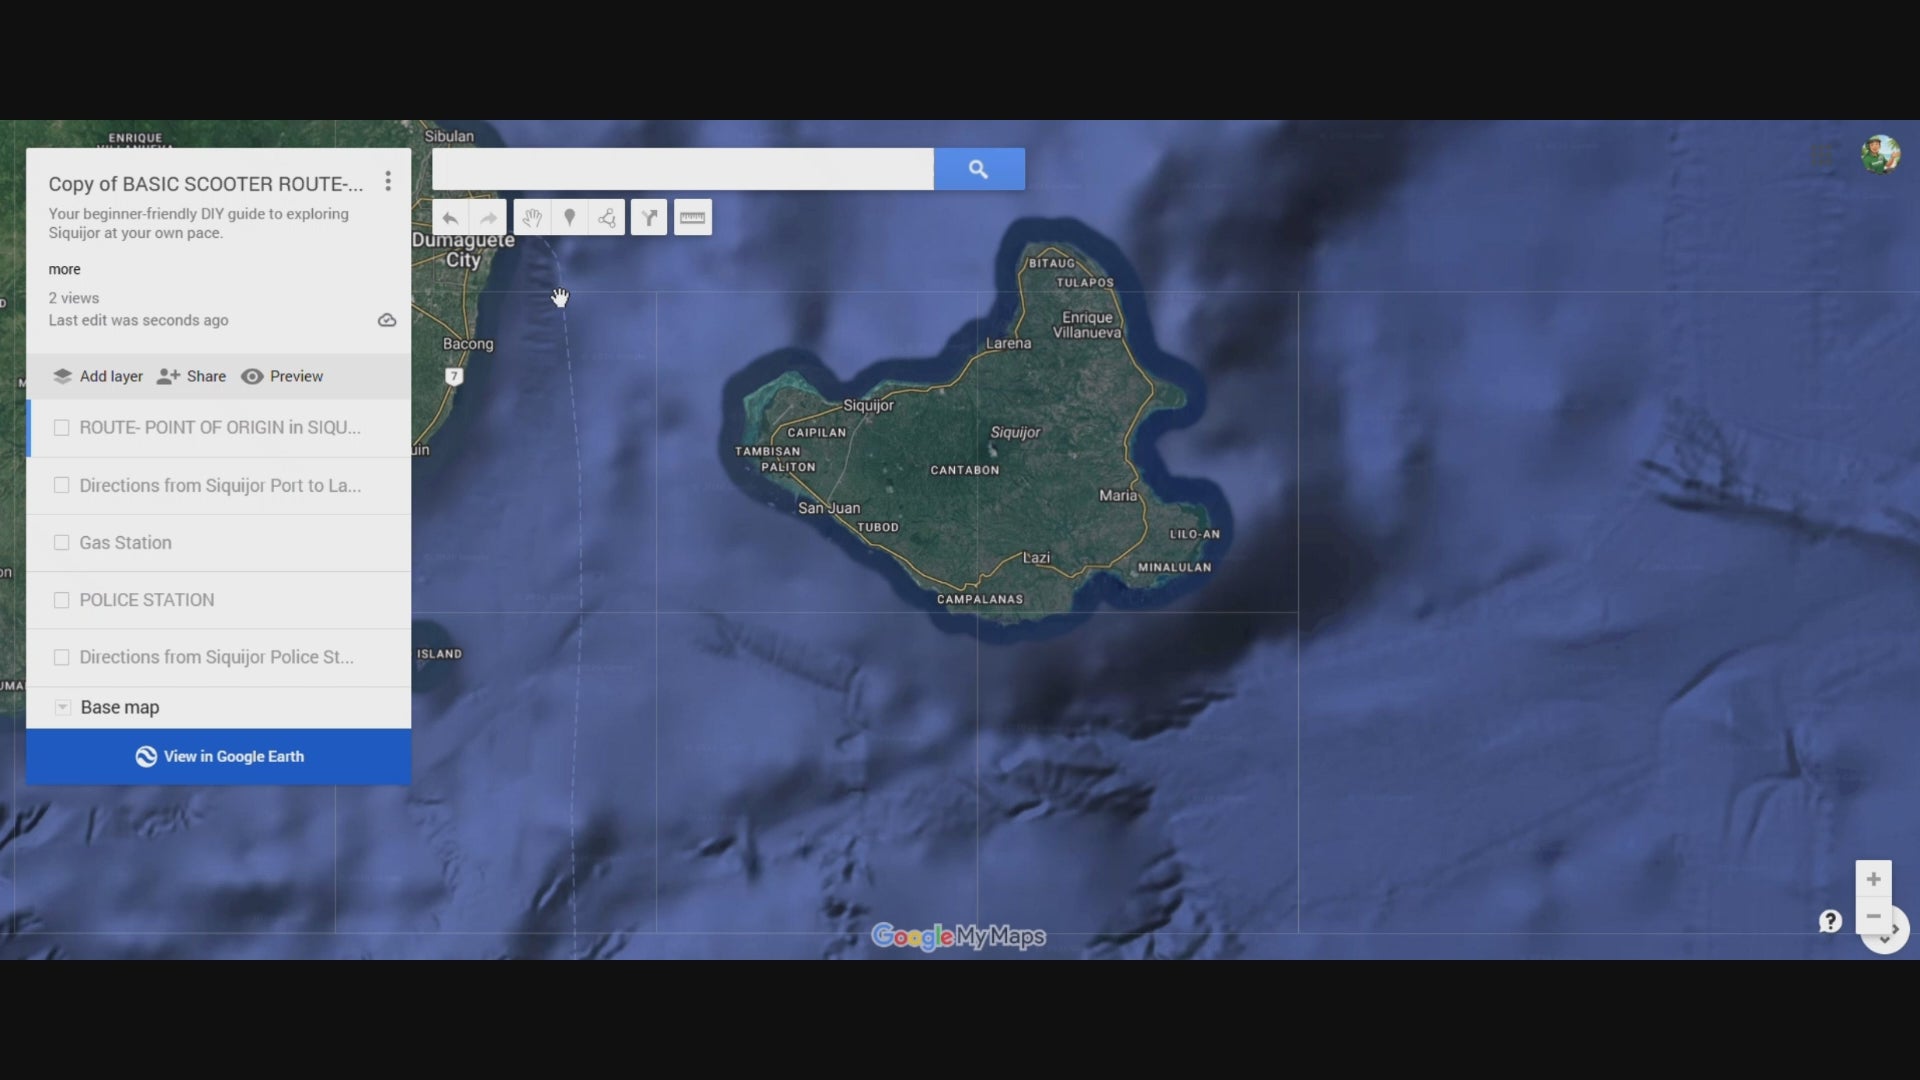Click the LILO-AN label on the map

click(1195, 534)
